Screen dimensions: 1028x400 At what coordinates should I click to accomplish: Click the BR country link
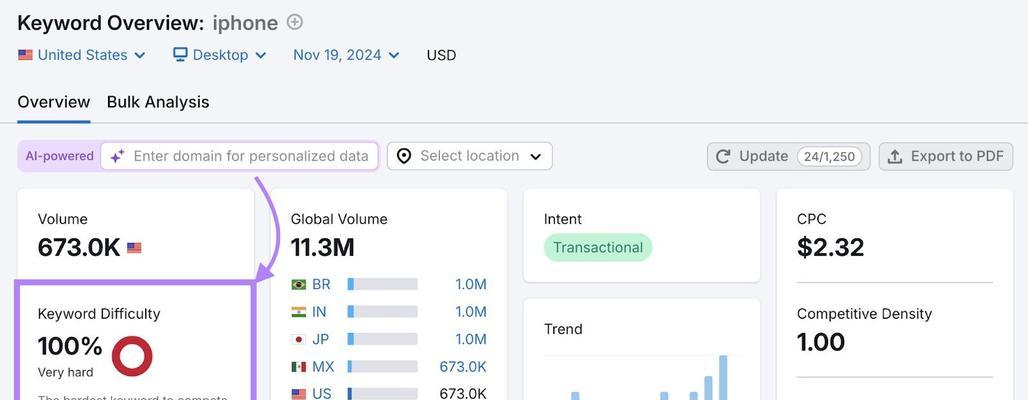coord(321,285)
